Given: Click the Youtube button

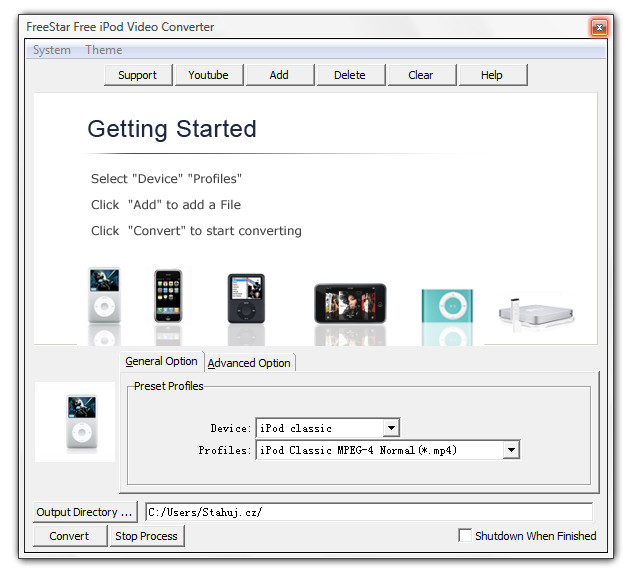Looking at the screenshot, I should [208, 75].
